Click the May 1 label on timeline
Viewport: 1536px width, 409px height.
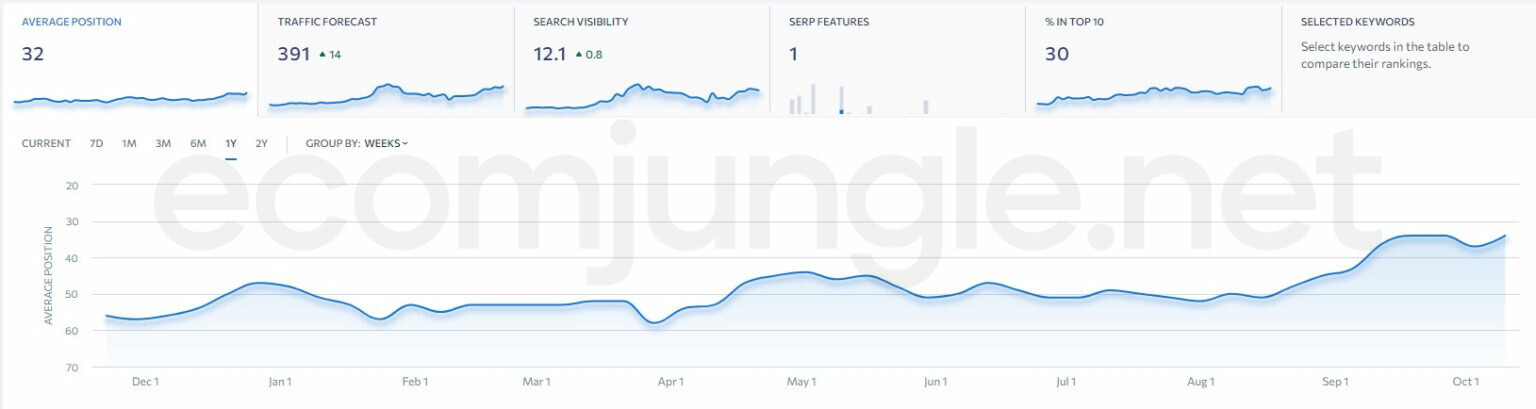coord(802,381)
